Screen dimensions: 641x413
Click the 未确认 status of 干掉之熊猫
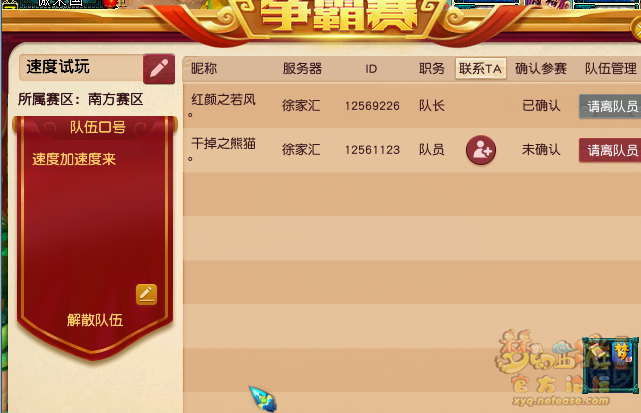(x=541, y=150)
